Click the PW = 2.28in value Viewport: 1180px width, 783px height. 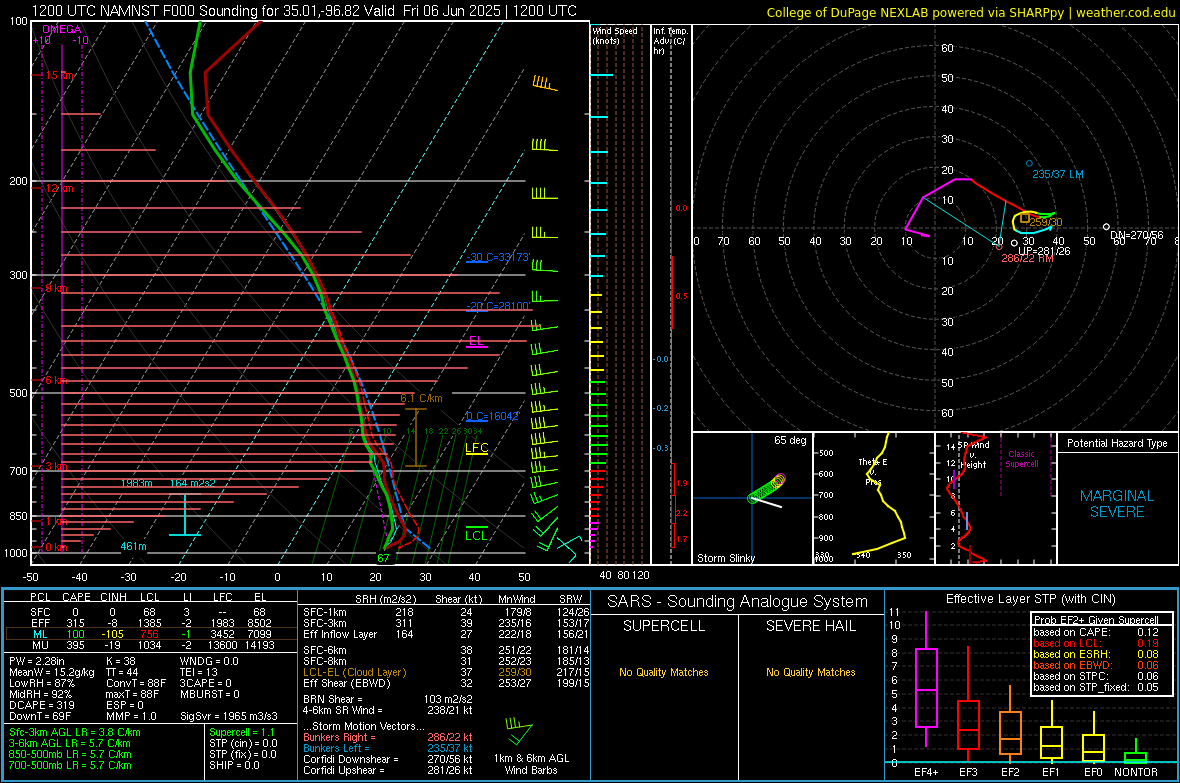pyautogui.click(x=37, y=661)
